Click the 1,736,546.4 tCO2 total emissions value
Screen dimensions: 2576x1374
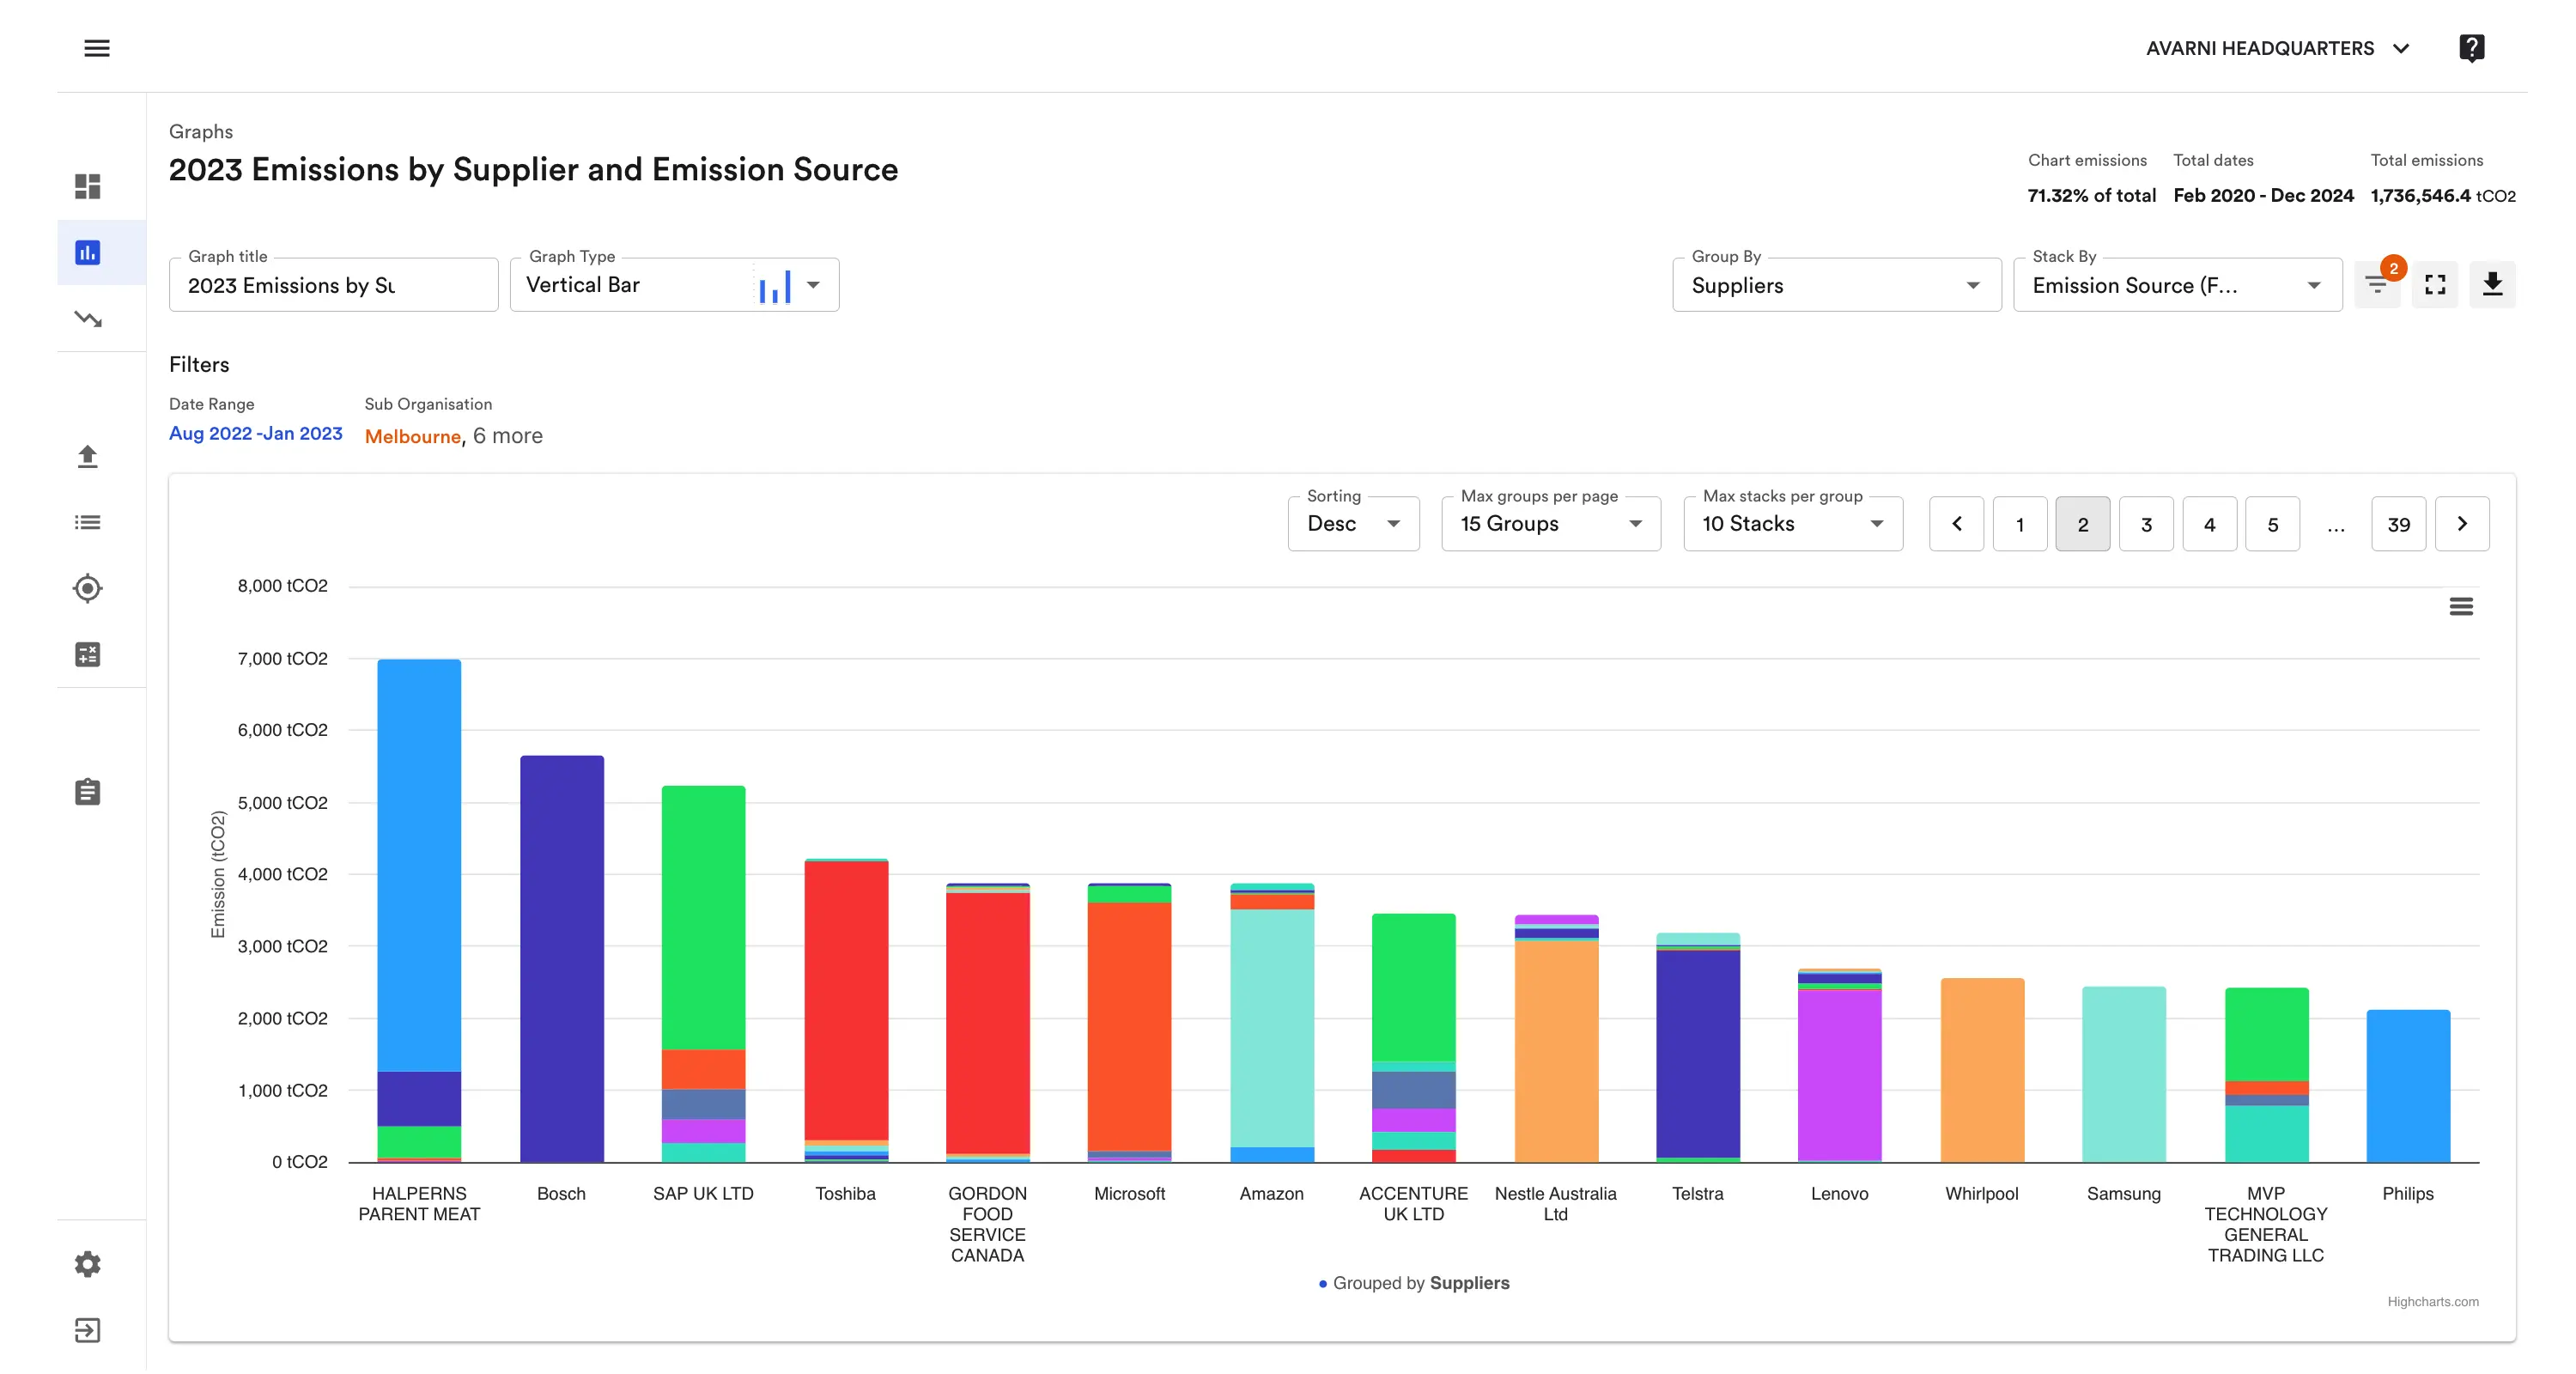[2442, 196]
